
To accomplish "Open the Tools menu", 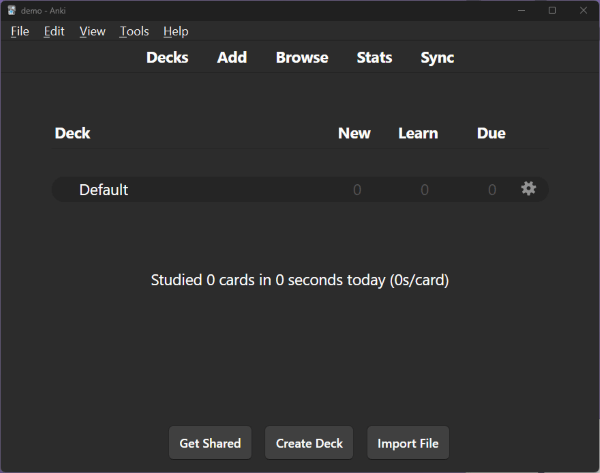I will (134, 31).
